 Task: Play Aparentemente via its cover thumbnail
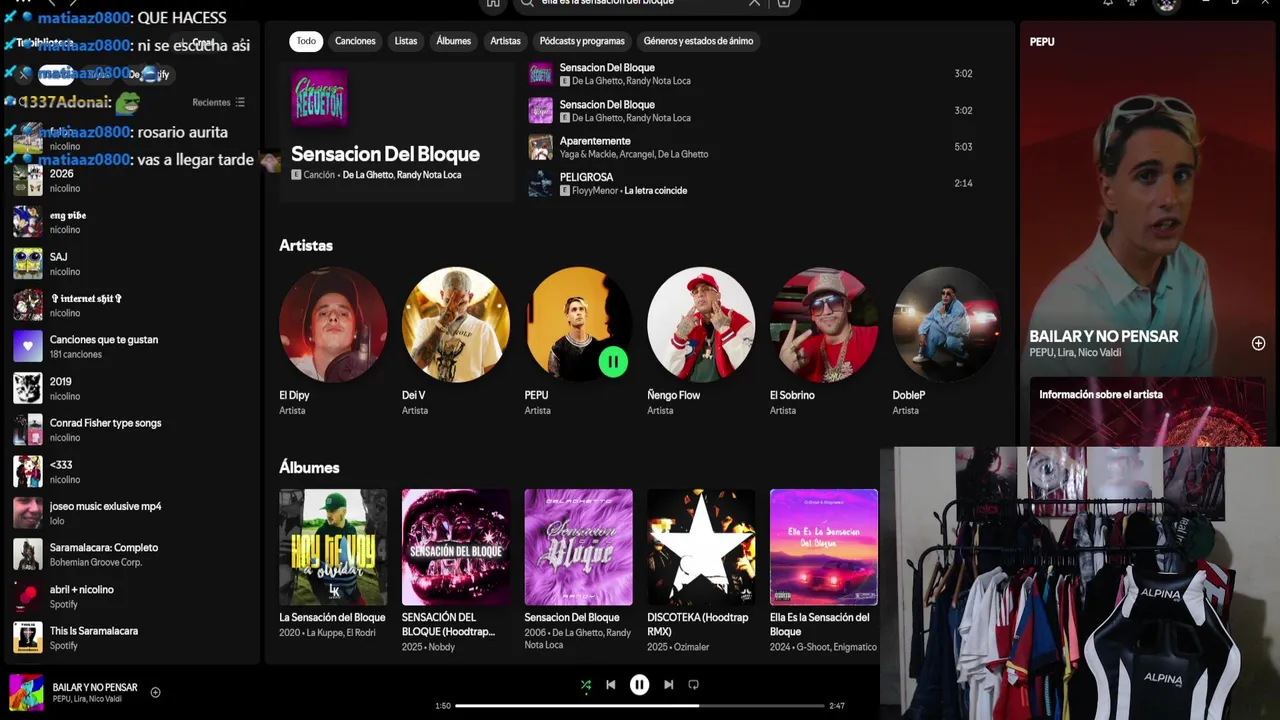[x=541, y=147]
